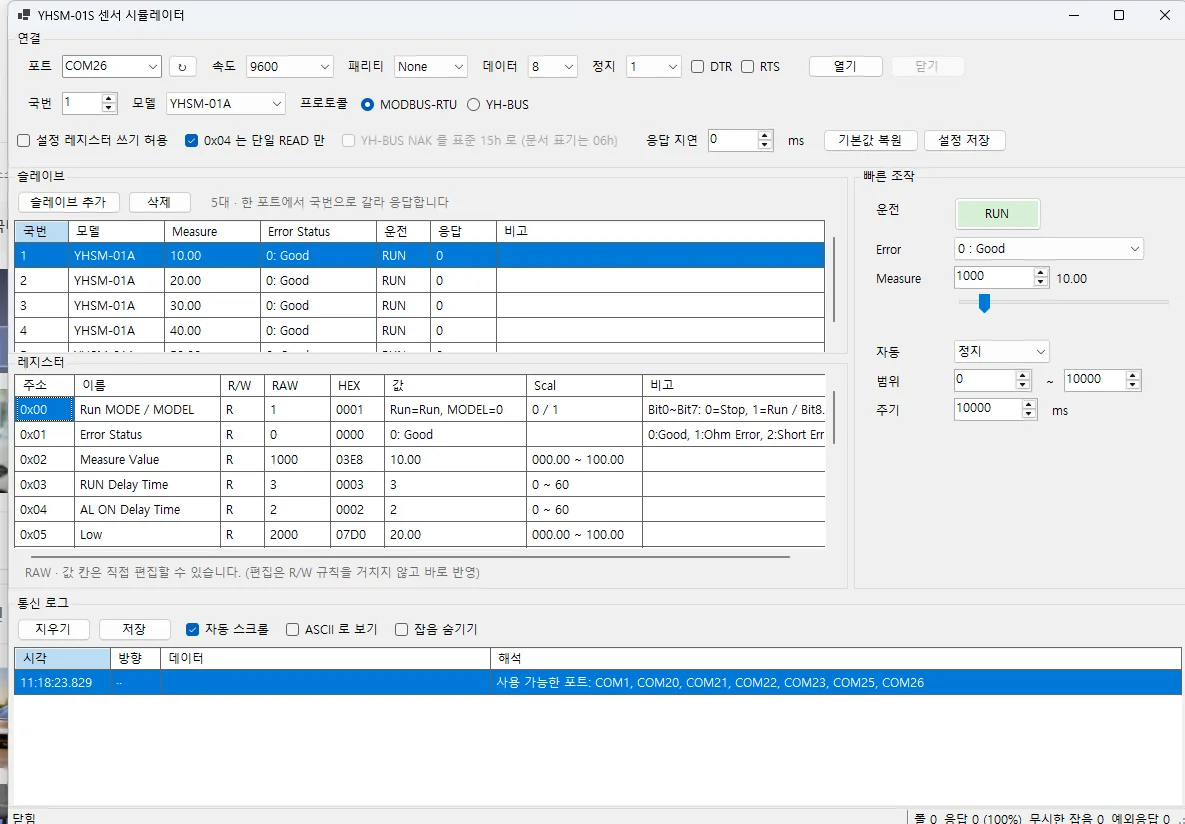
Task: Click the port refresh icon button
Action: 182,67
